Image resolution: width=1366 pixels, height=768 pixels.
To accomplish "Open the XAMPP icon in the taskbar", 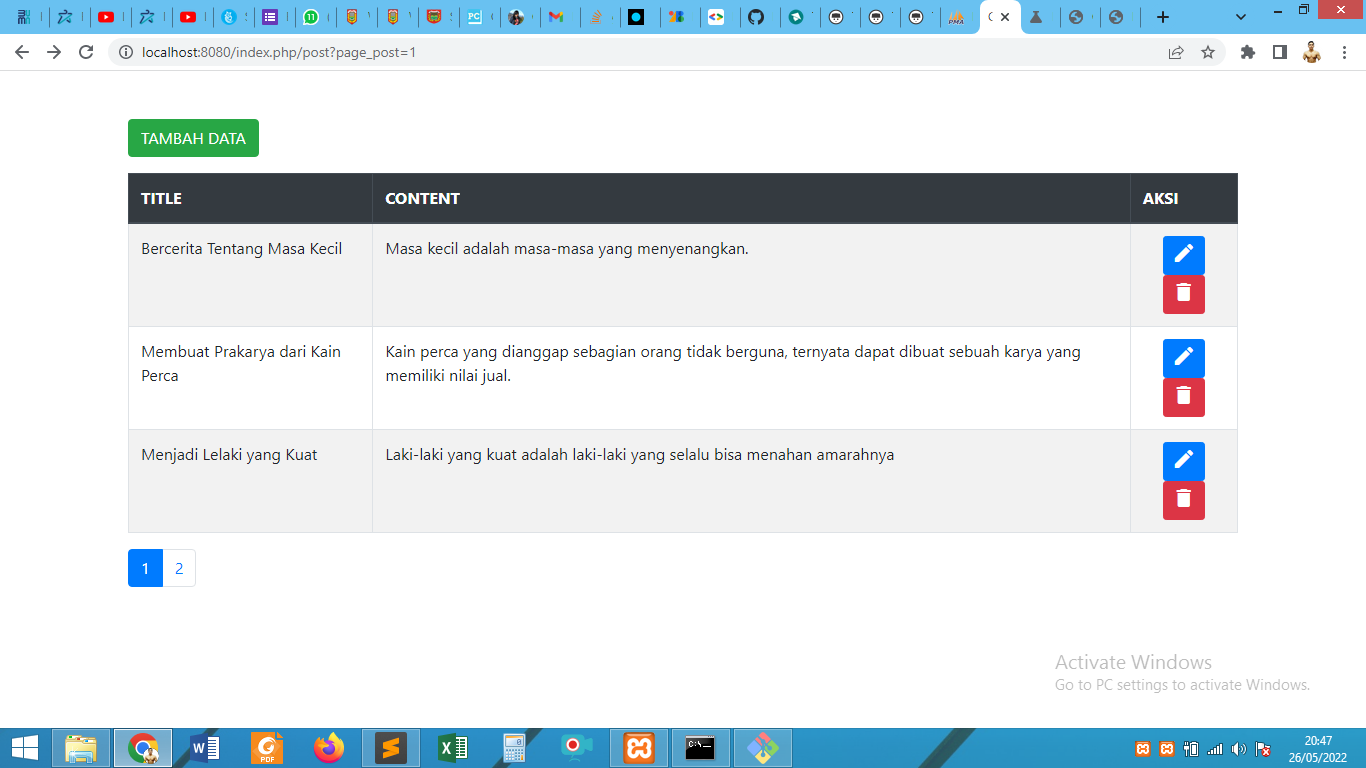I will (639, 748).
